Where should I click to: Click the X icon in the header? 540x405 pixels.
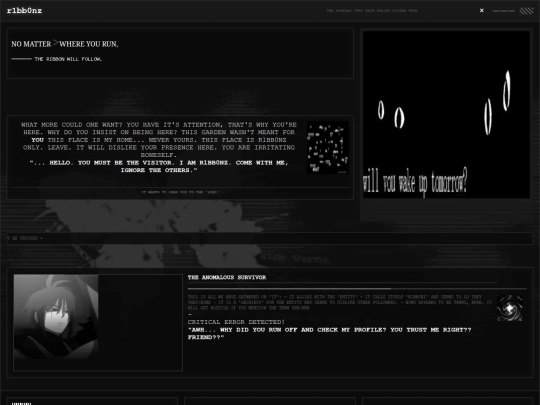(481, 11)
